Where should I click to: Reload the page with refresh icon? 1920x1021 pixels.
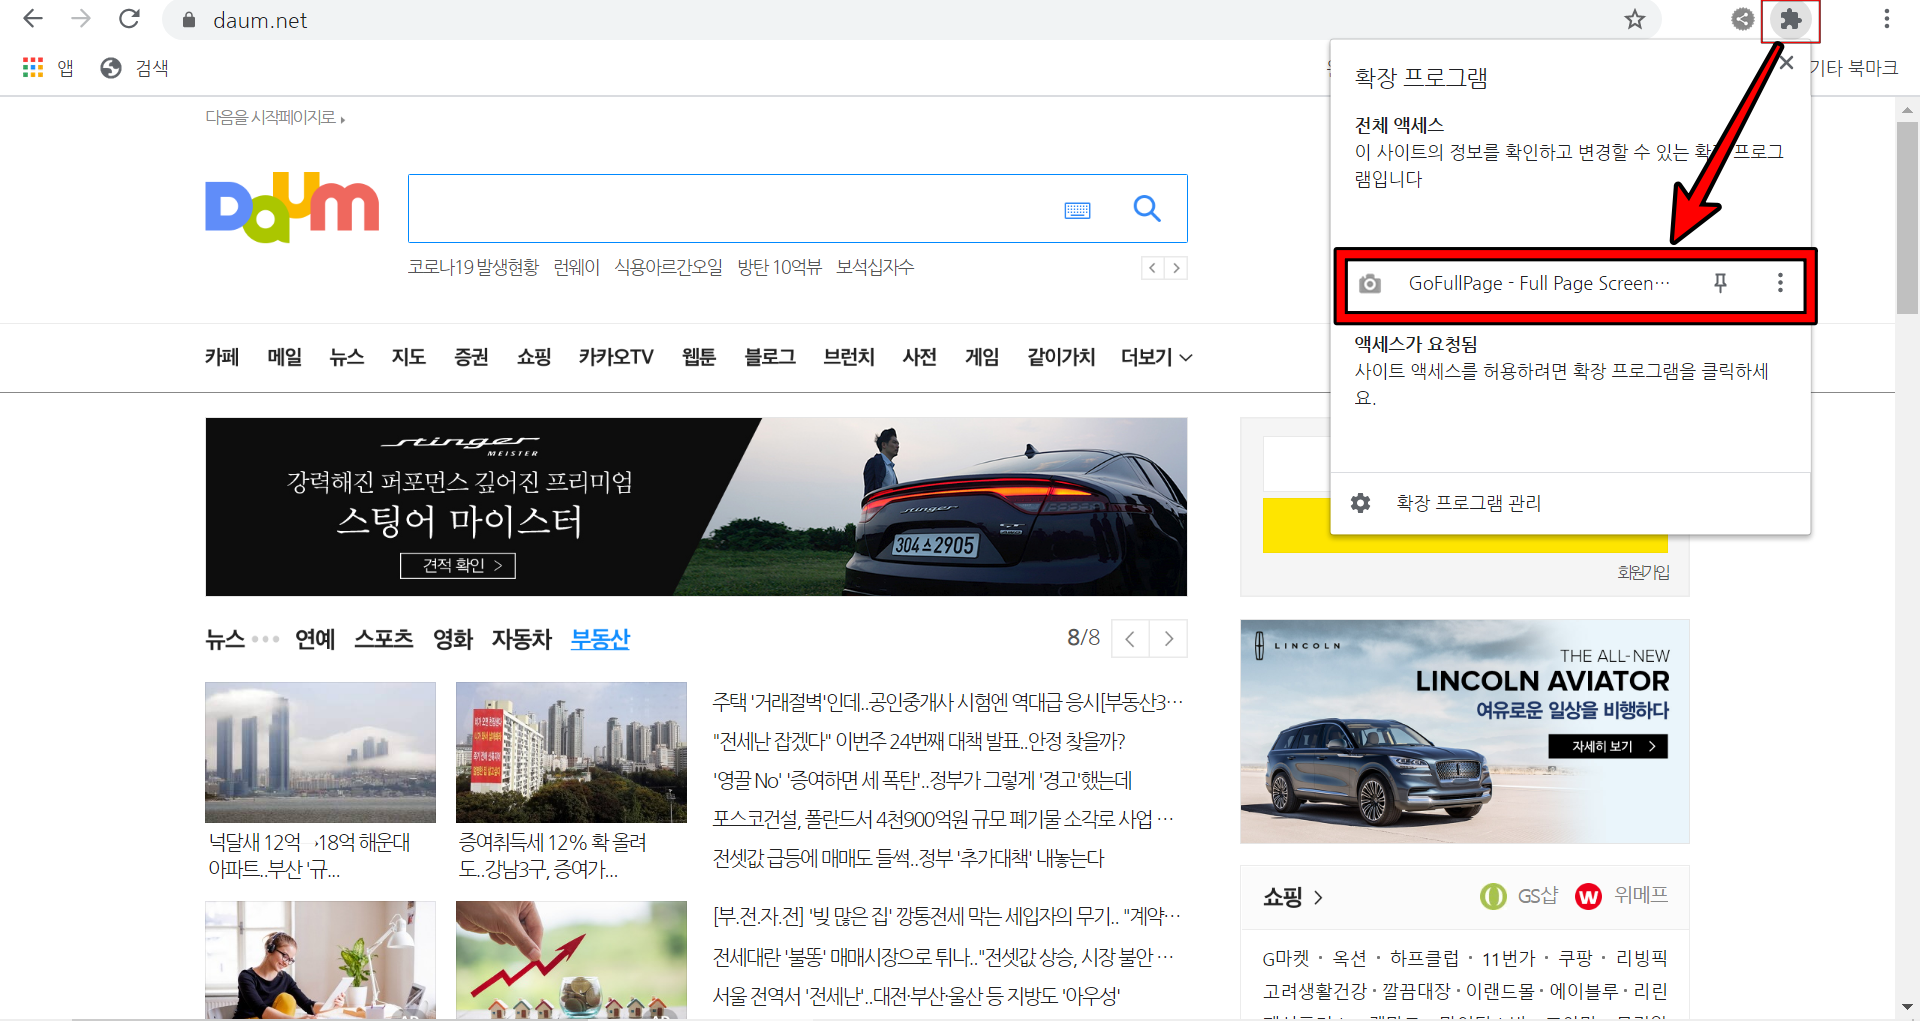(x=129, y=19)
